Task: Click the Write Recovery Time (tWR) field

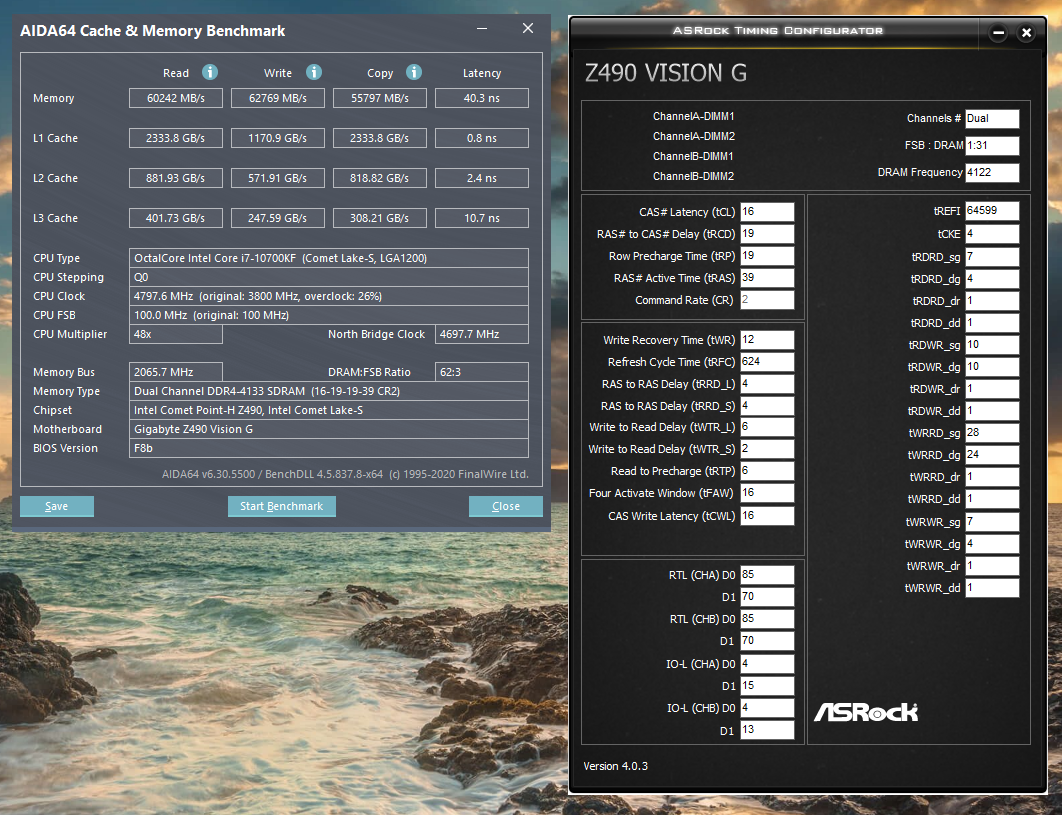Action: [767, 340]
